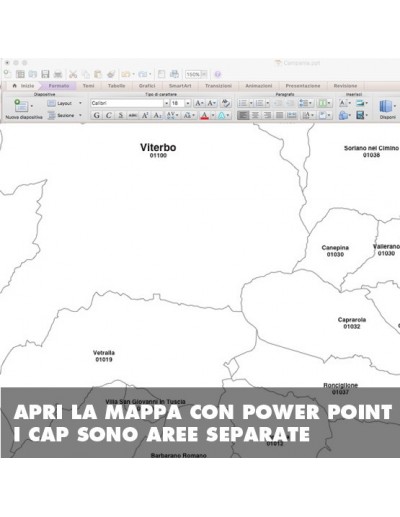Open the font color dropdown arrow
The image size is (400, 517).
(x=213, y=115)
